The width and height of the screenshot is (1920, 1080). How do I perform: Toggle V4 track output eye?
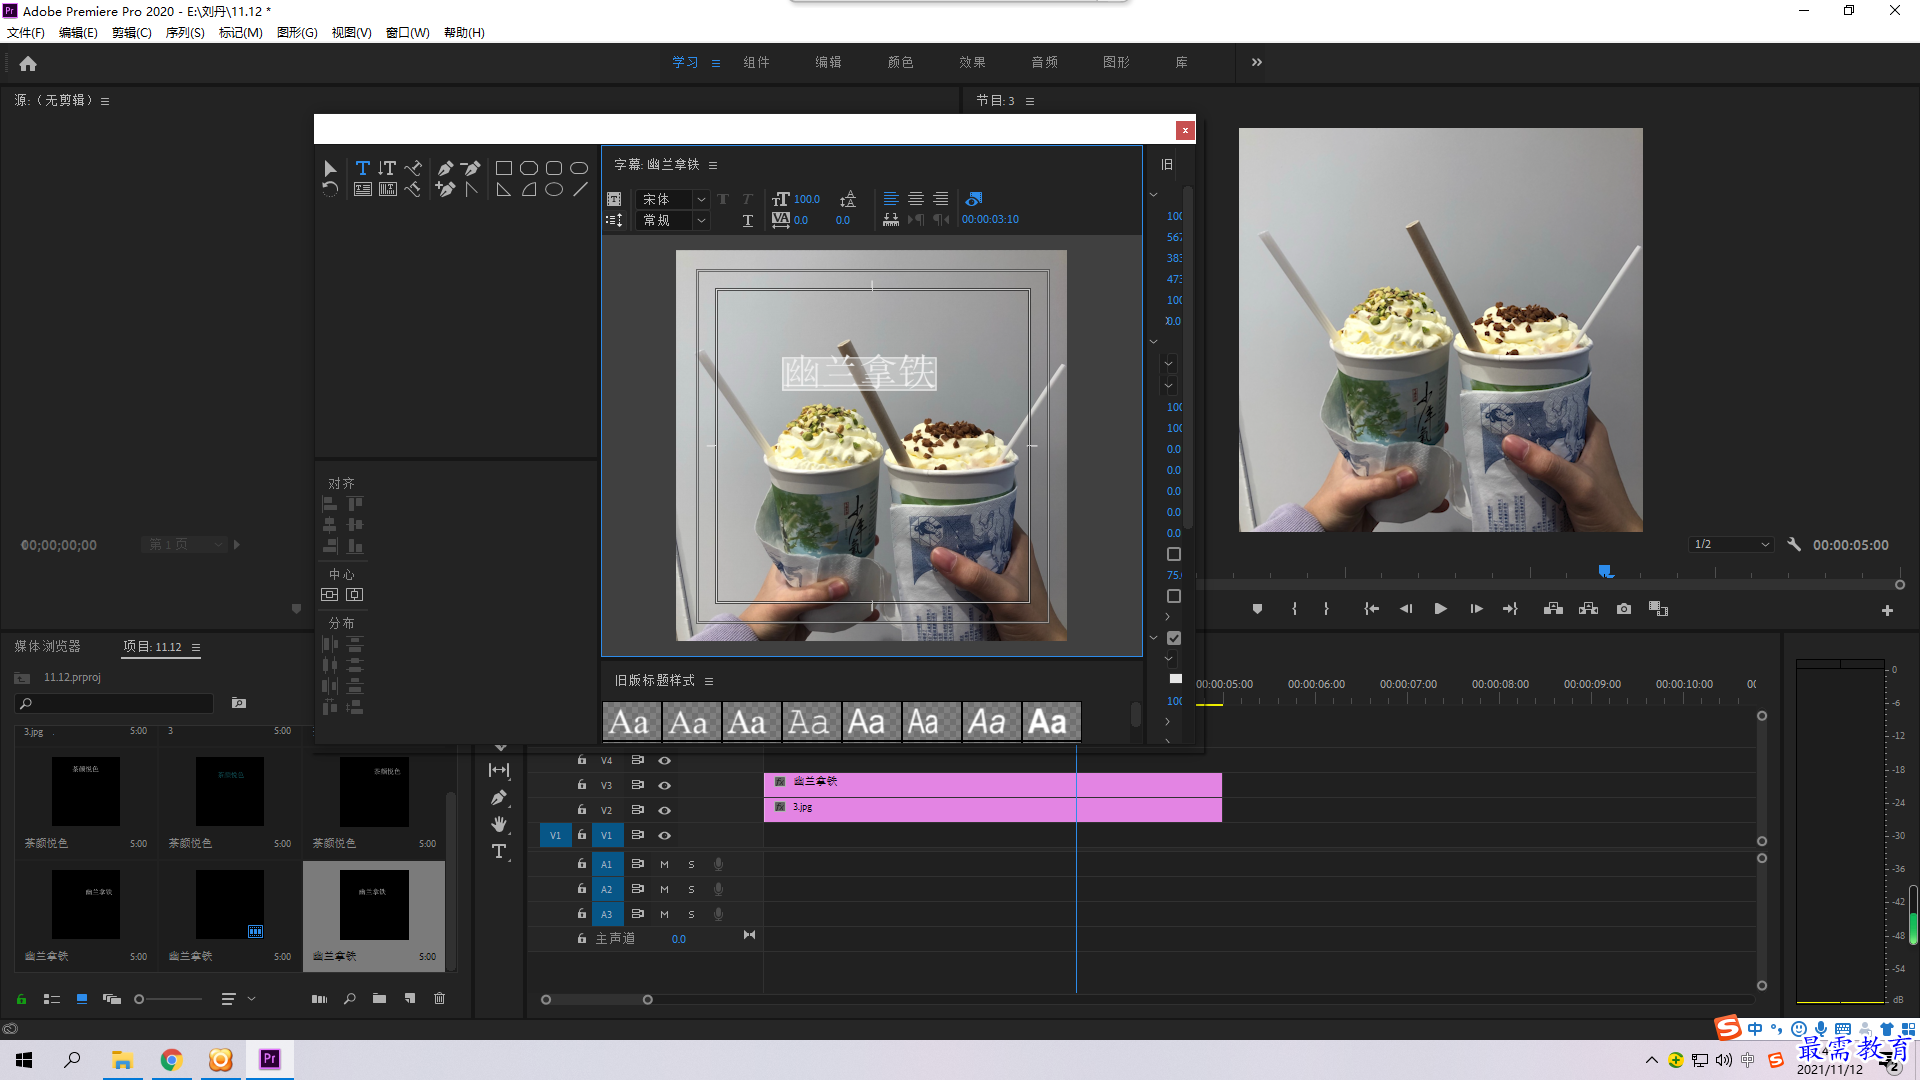click(x=664, y=761)
